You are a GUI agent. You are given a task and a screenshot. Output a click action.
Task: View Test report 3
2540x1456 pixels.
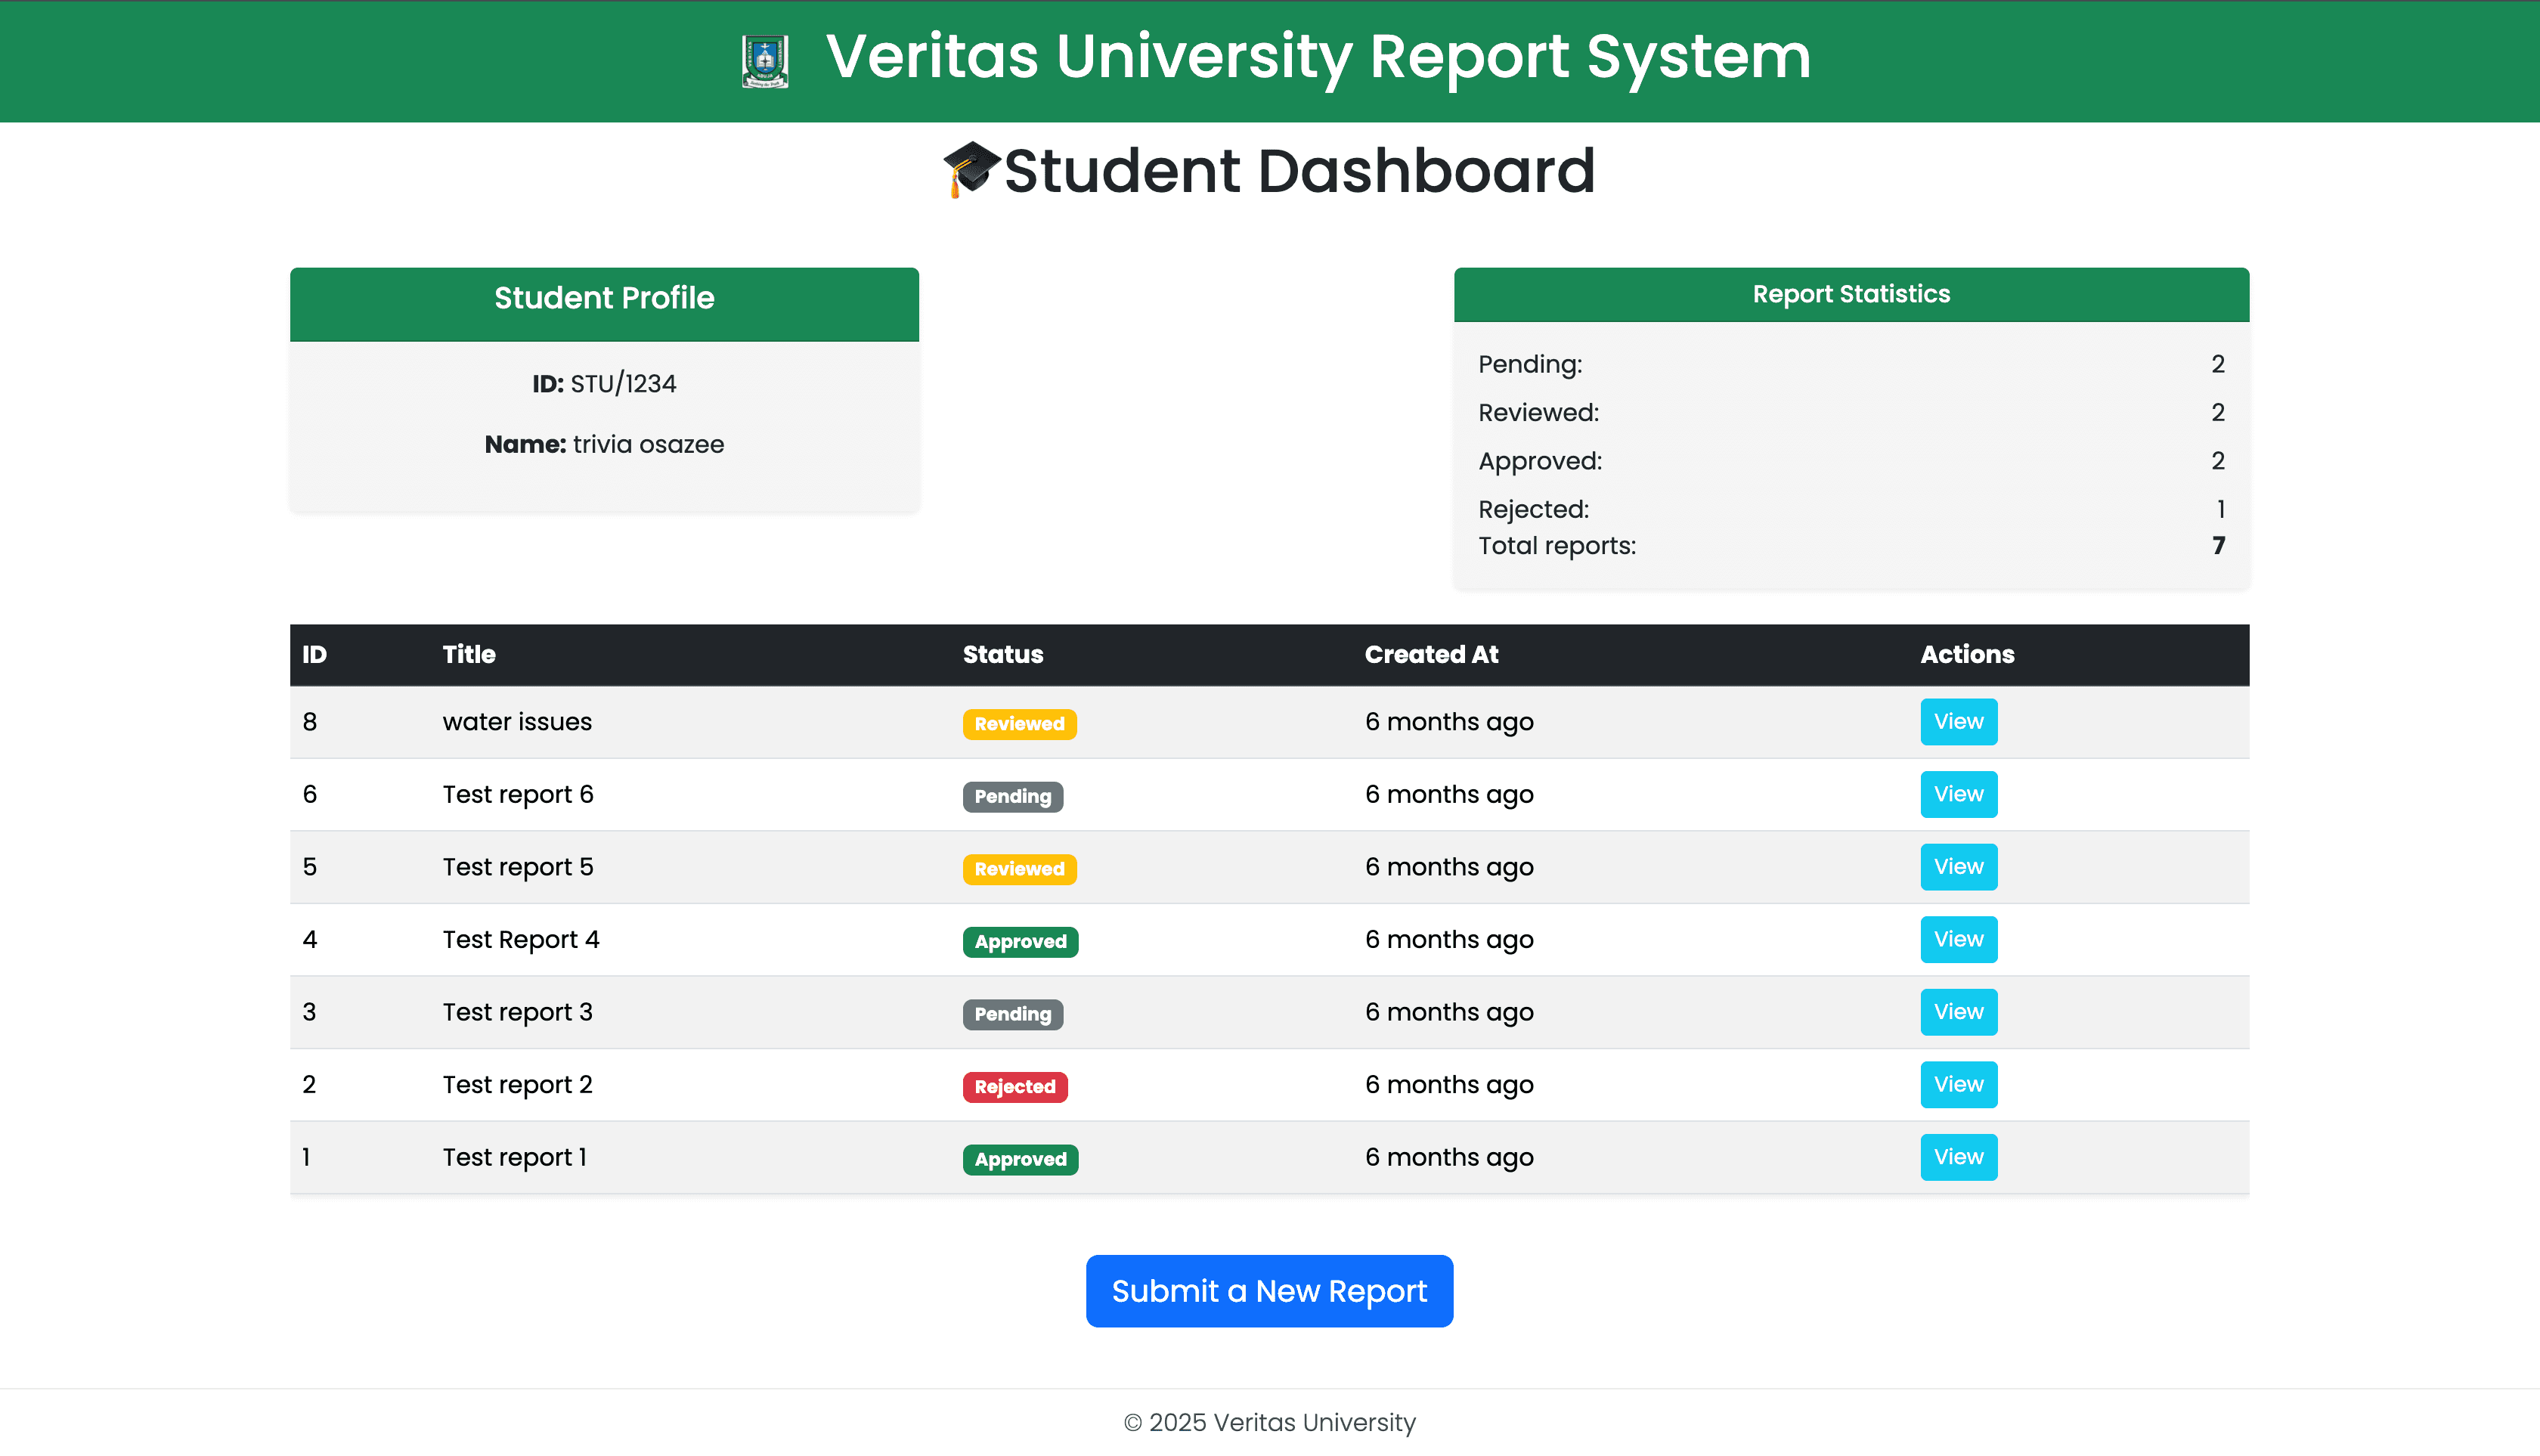point(1958,1011)
